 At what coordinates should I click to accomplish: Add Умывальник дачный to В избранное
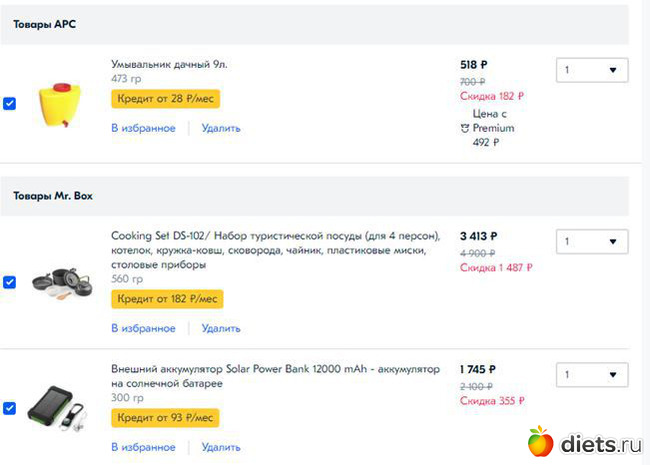click(143, 128)
